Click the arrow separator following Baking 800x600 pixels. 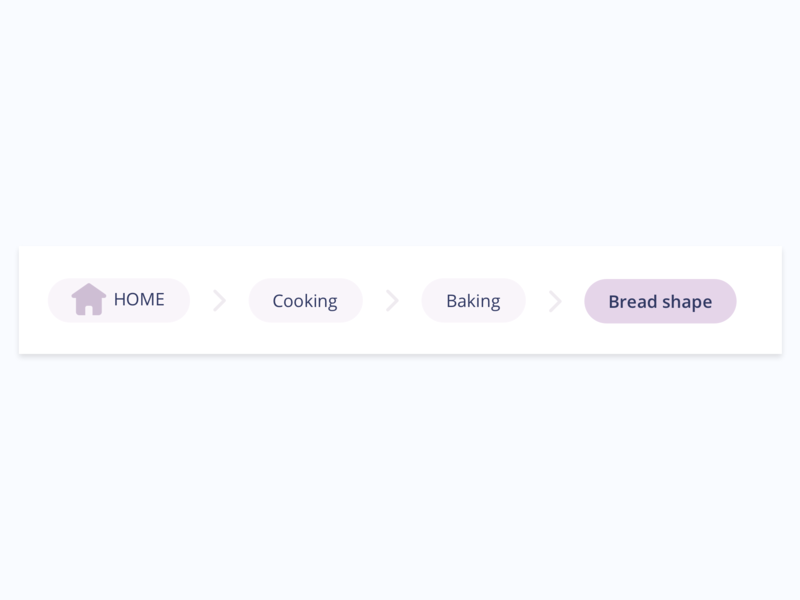(555, 300)
